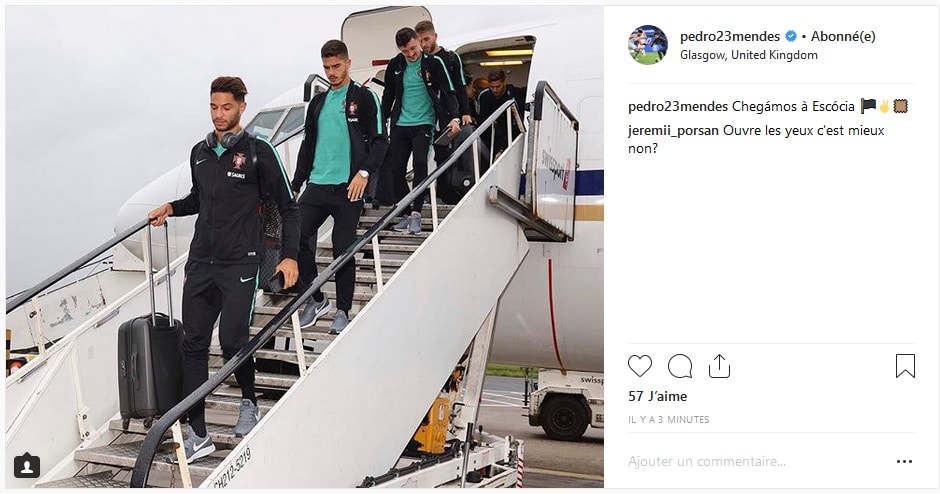Click the victory hand emoji in caption
Screen dimensions: 940x494
coord(884,107)
